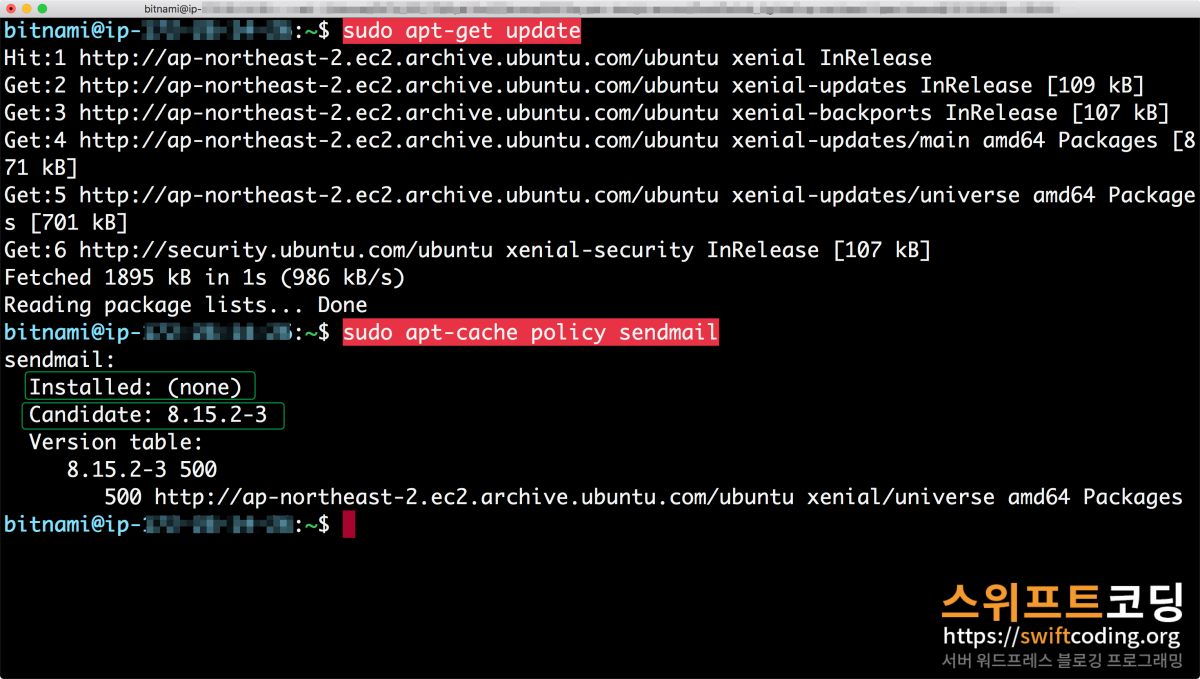This screenshot has width=1200, height=679.
Task: Click the '8.15.2-3 500' version entry
Action: pyautogui.click(x=141, y=469)
